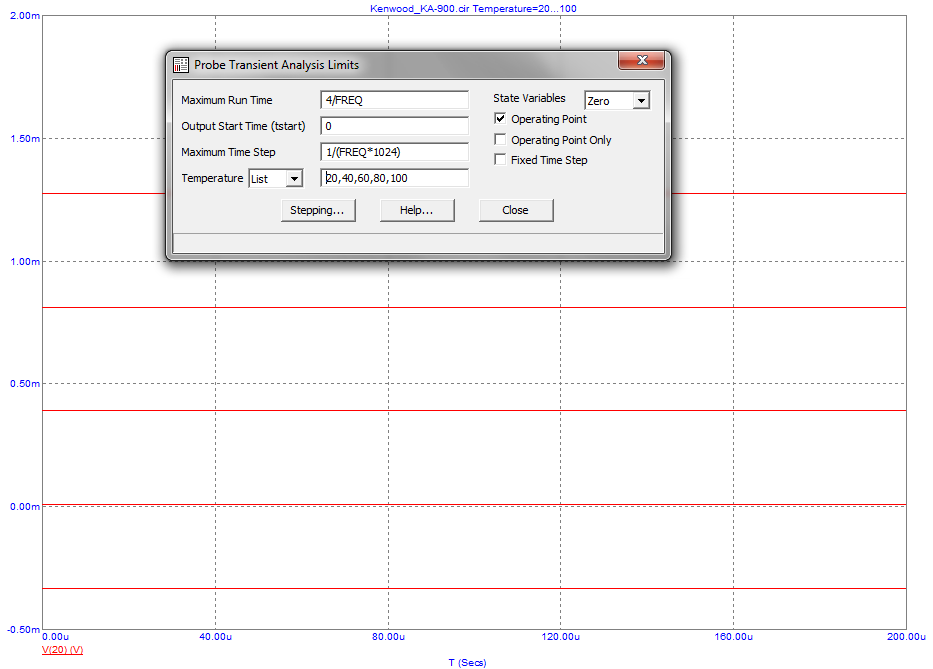Open the State Variables dropdown
This screenshot has height=669, width=933.
[641, 101]
